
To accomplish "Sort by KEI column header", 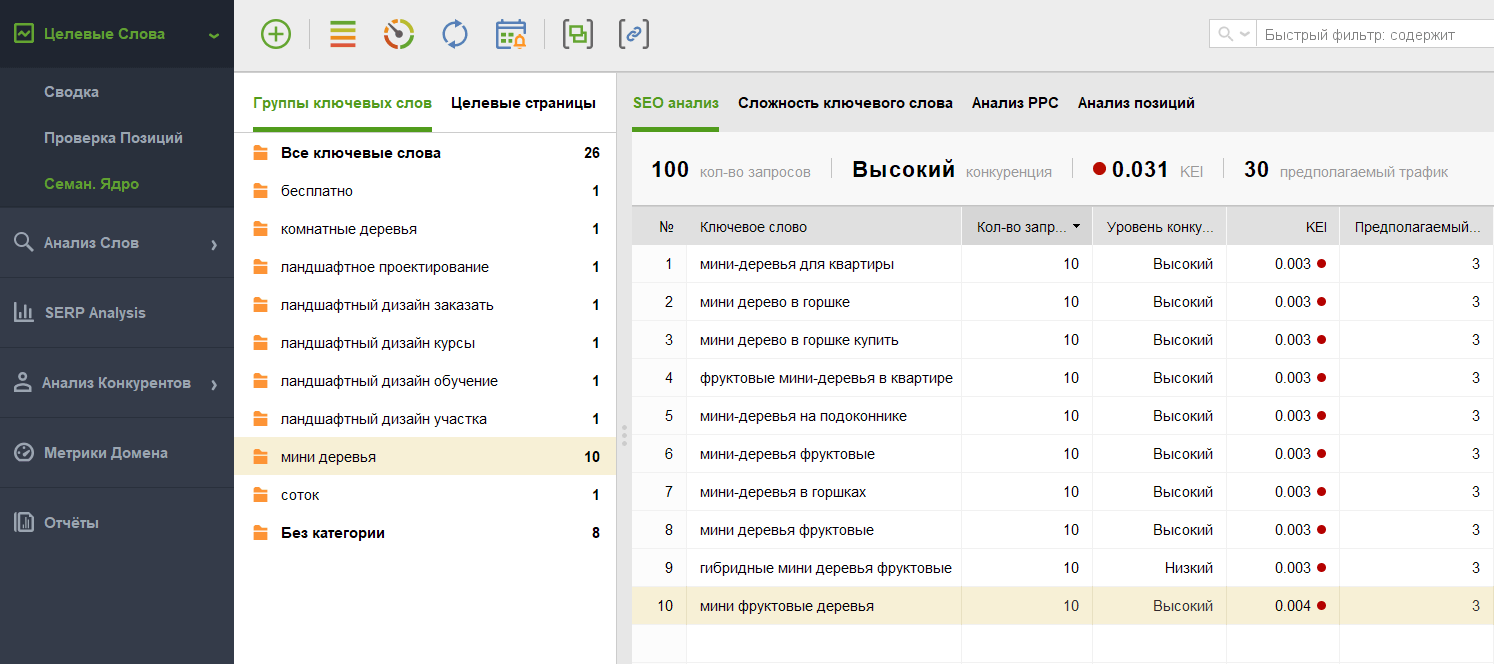I will [x=1283, y=227].
